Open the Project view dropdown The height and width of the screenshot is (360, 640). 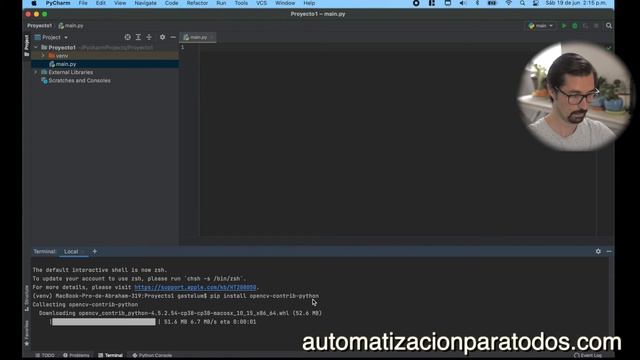[x=51, y=37]
